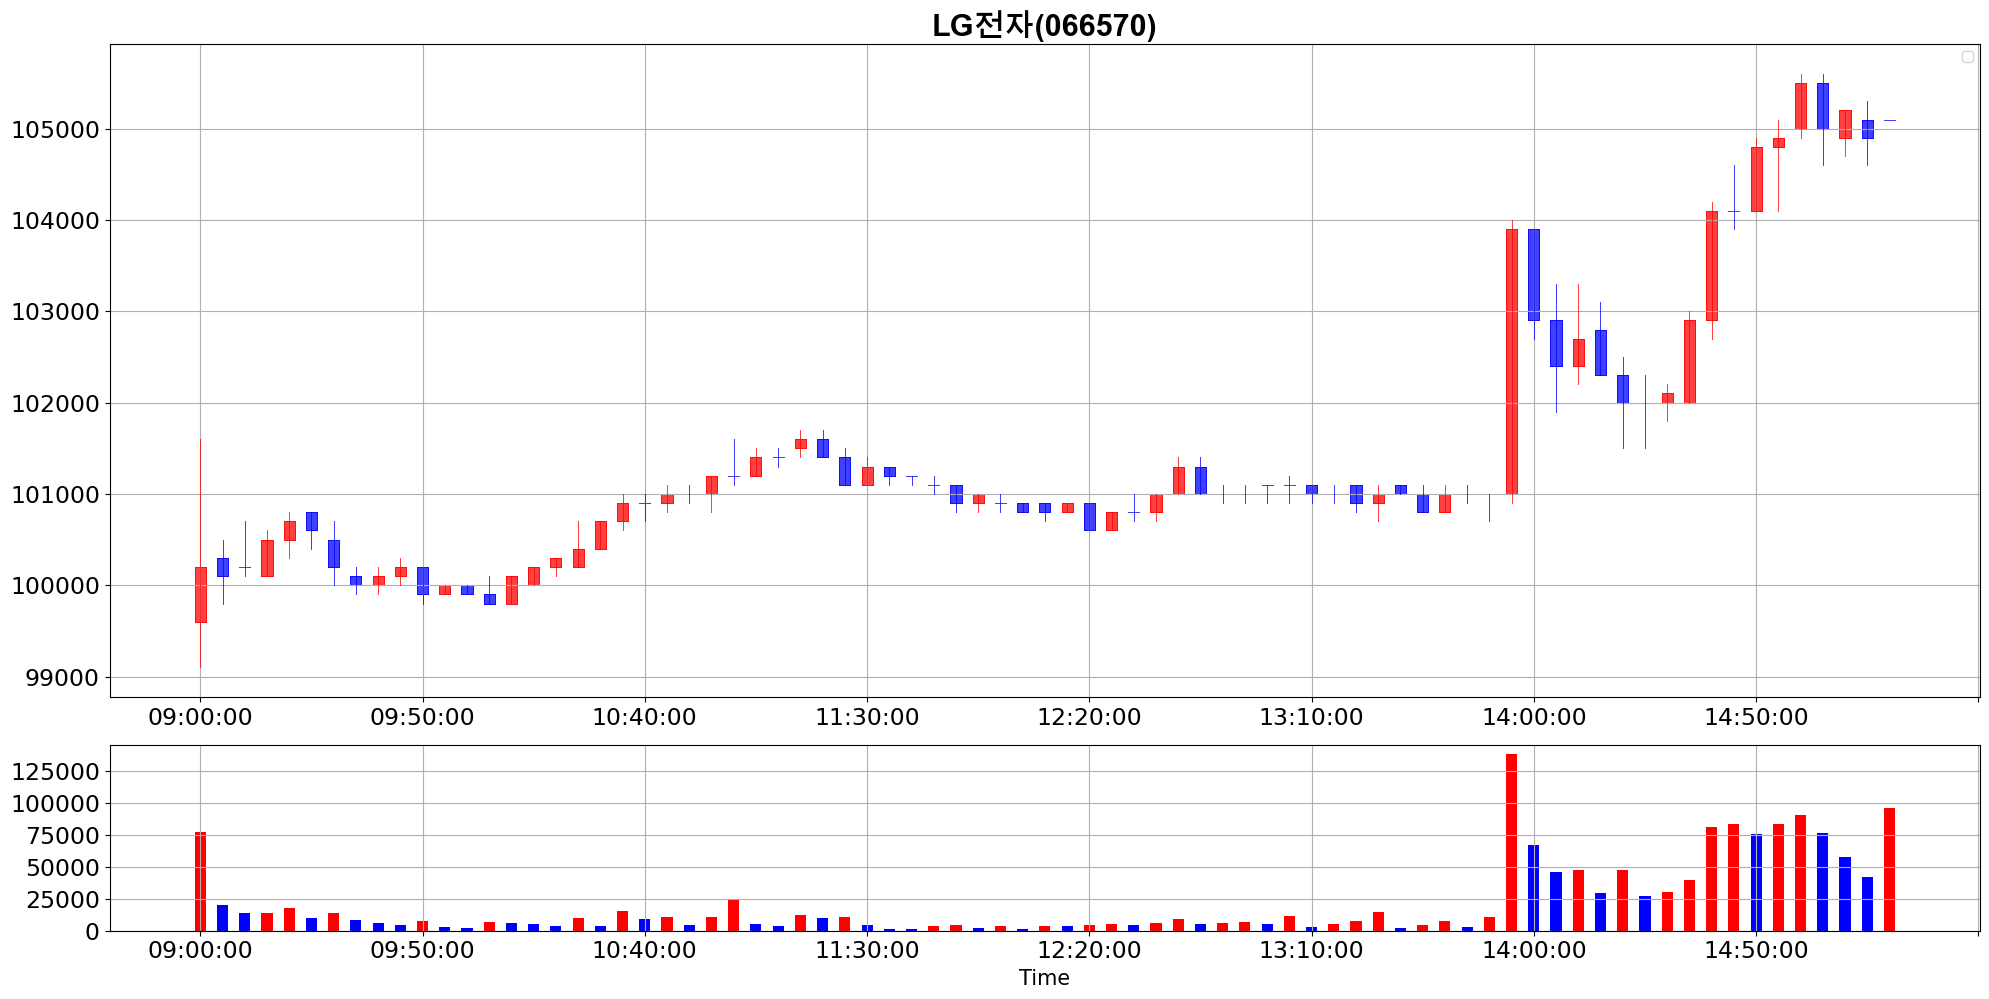Select 13:10:00 tick label under volume chart
Screen dimensions: 1989x999
pyautogui.click(x=1311, y=951)
